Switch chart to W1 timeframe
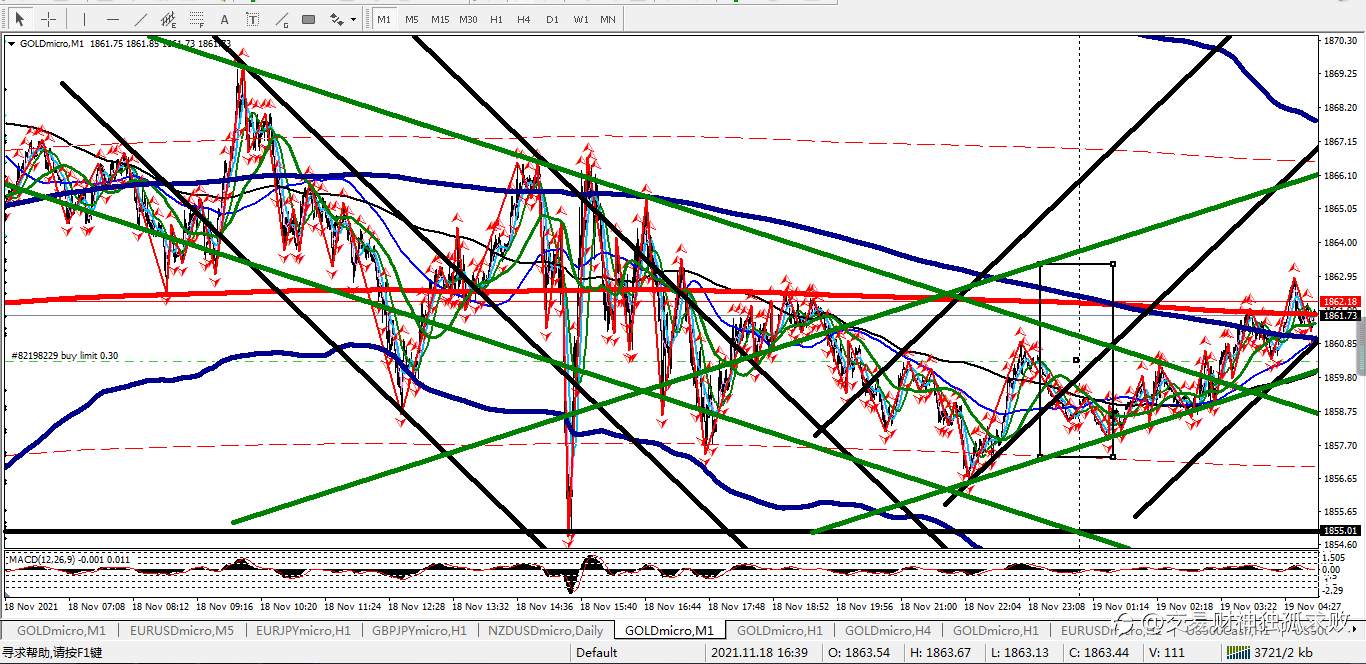The image size is (1366, 664). pyautogui.click(x=580, y=19)
